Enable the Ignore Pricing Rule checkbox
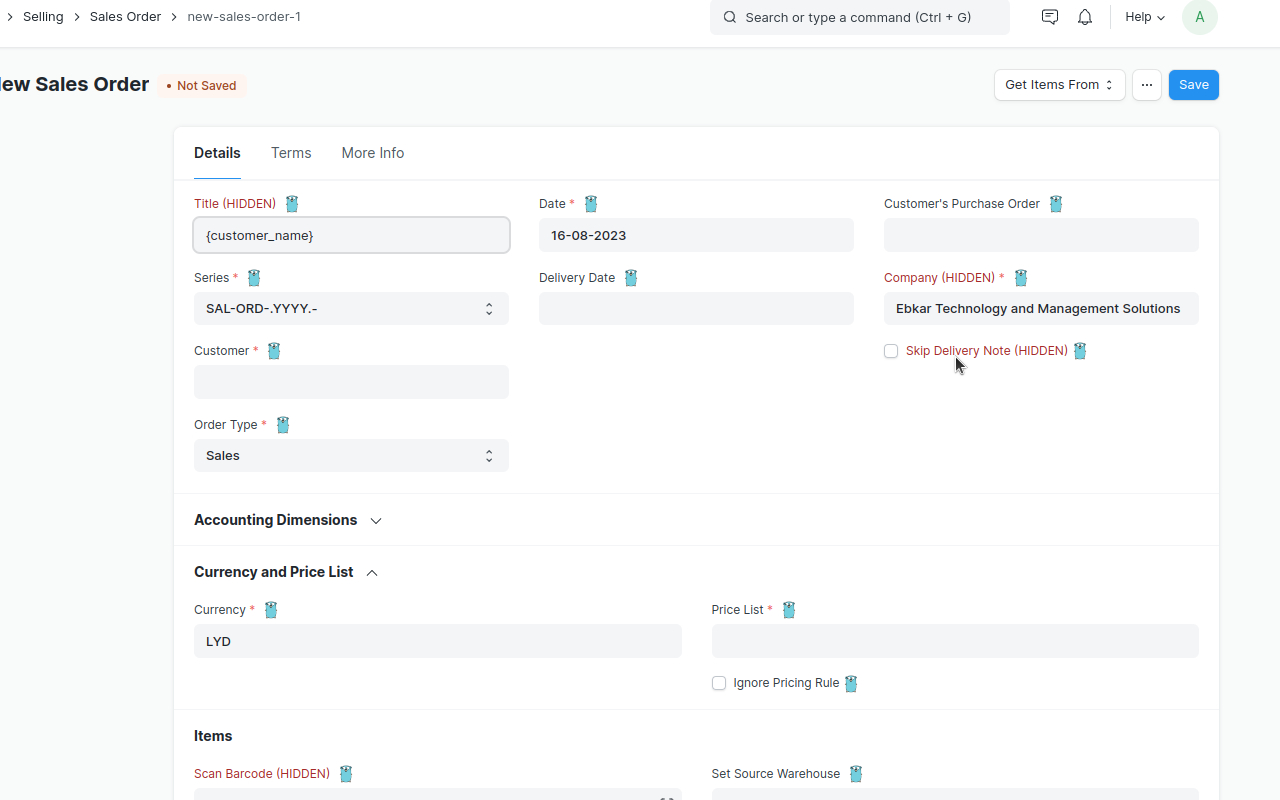 coord(719,683)
